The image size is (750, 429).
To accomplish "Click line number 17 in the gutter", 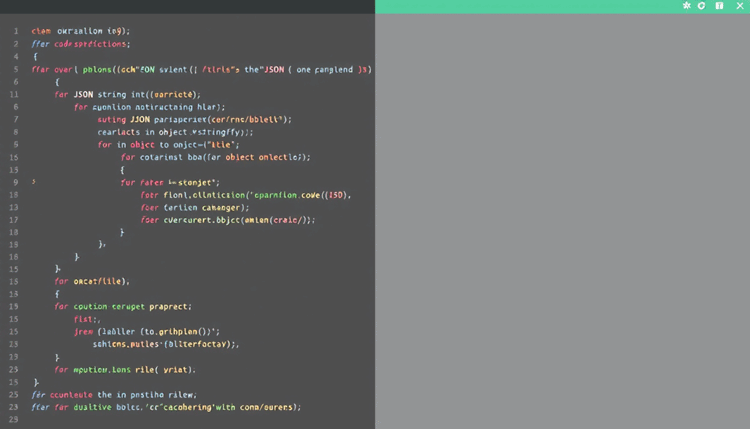I will coord(16,219).
